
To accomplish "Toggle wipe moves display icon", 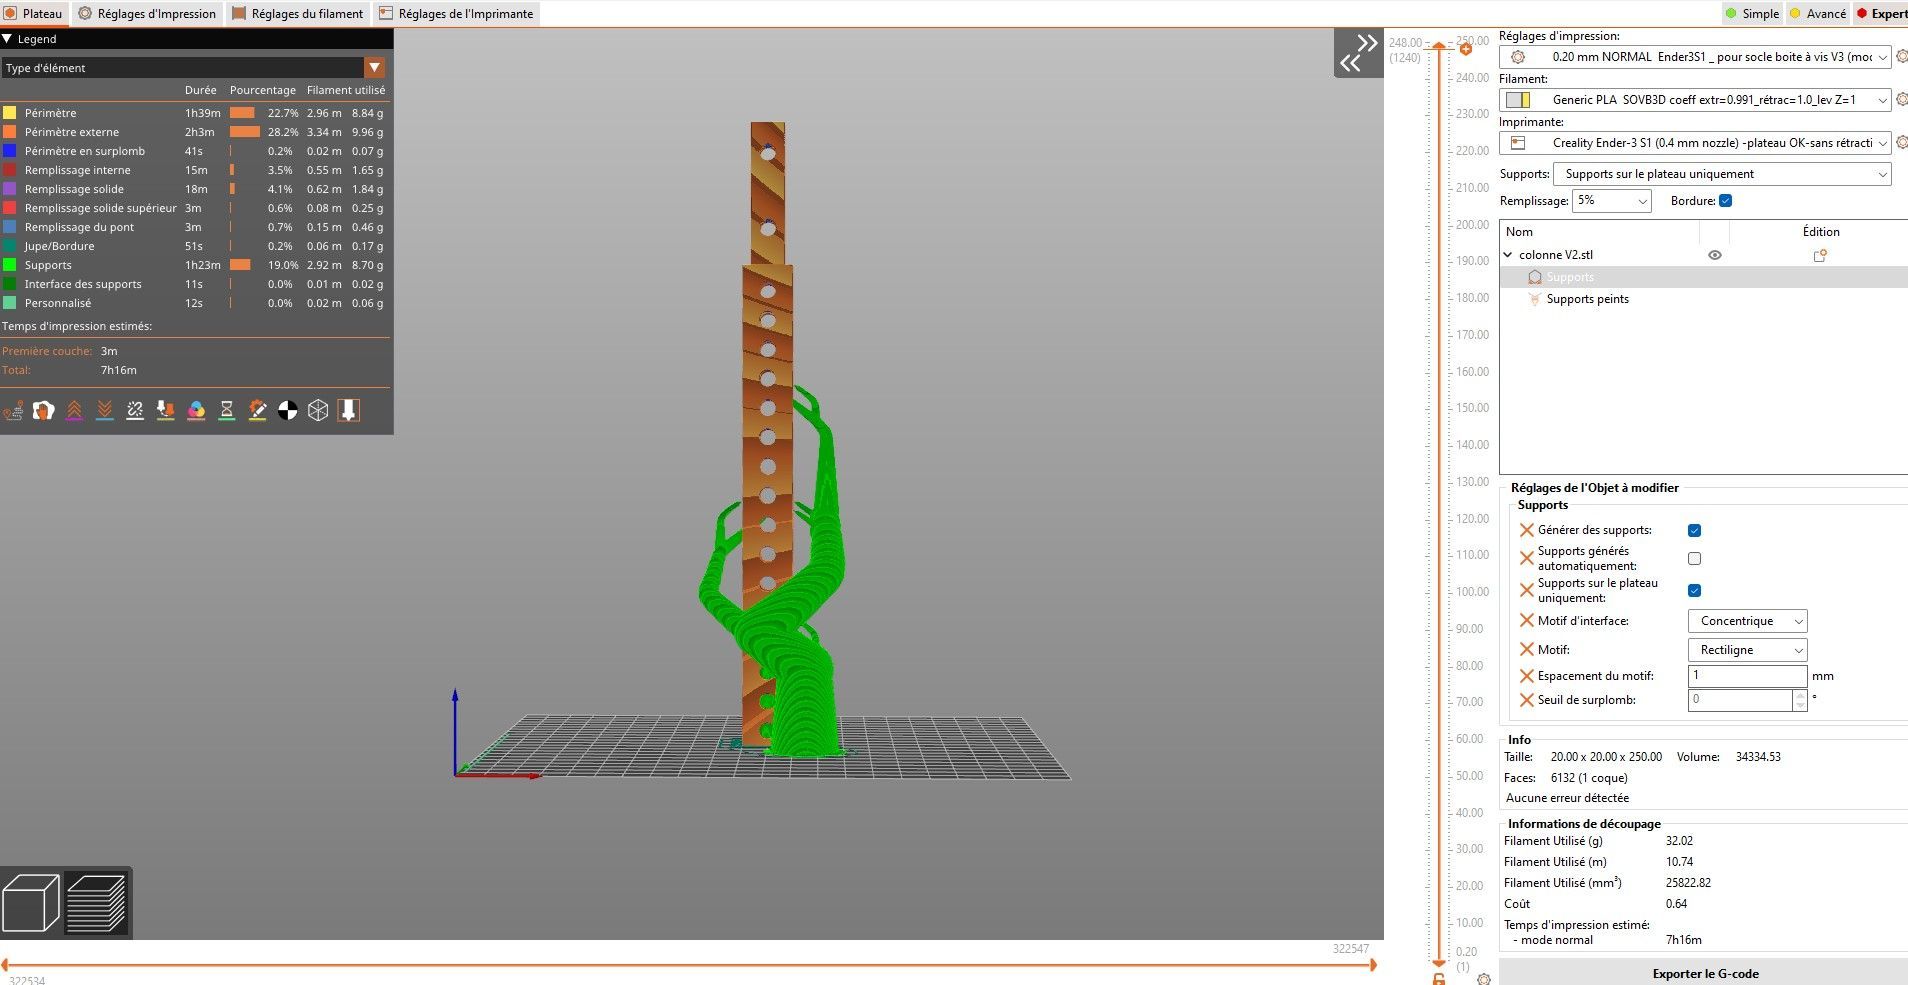I will coord(43,410).
